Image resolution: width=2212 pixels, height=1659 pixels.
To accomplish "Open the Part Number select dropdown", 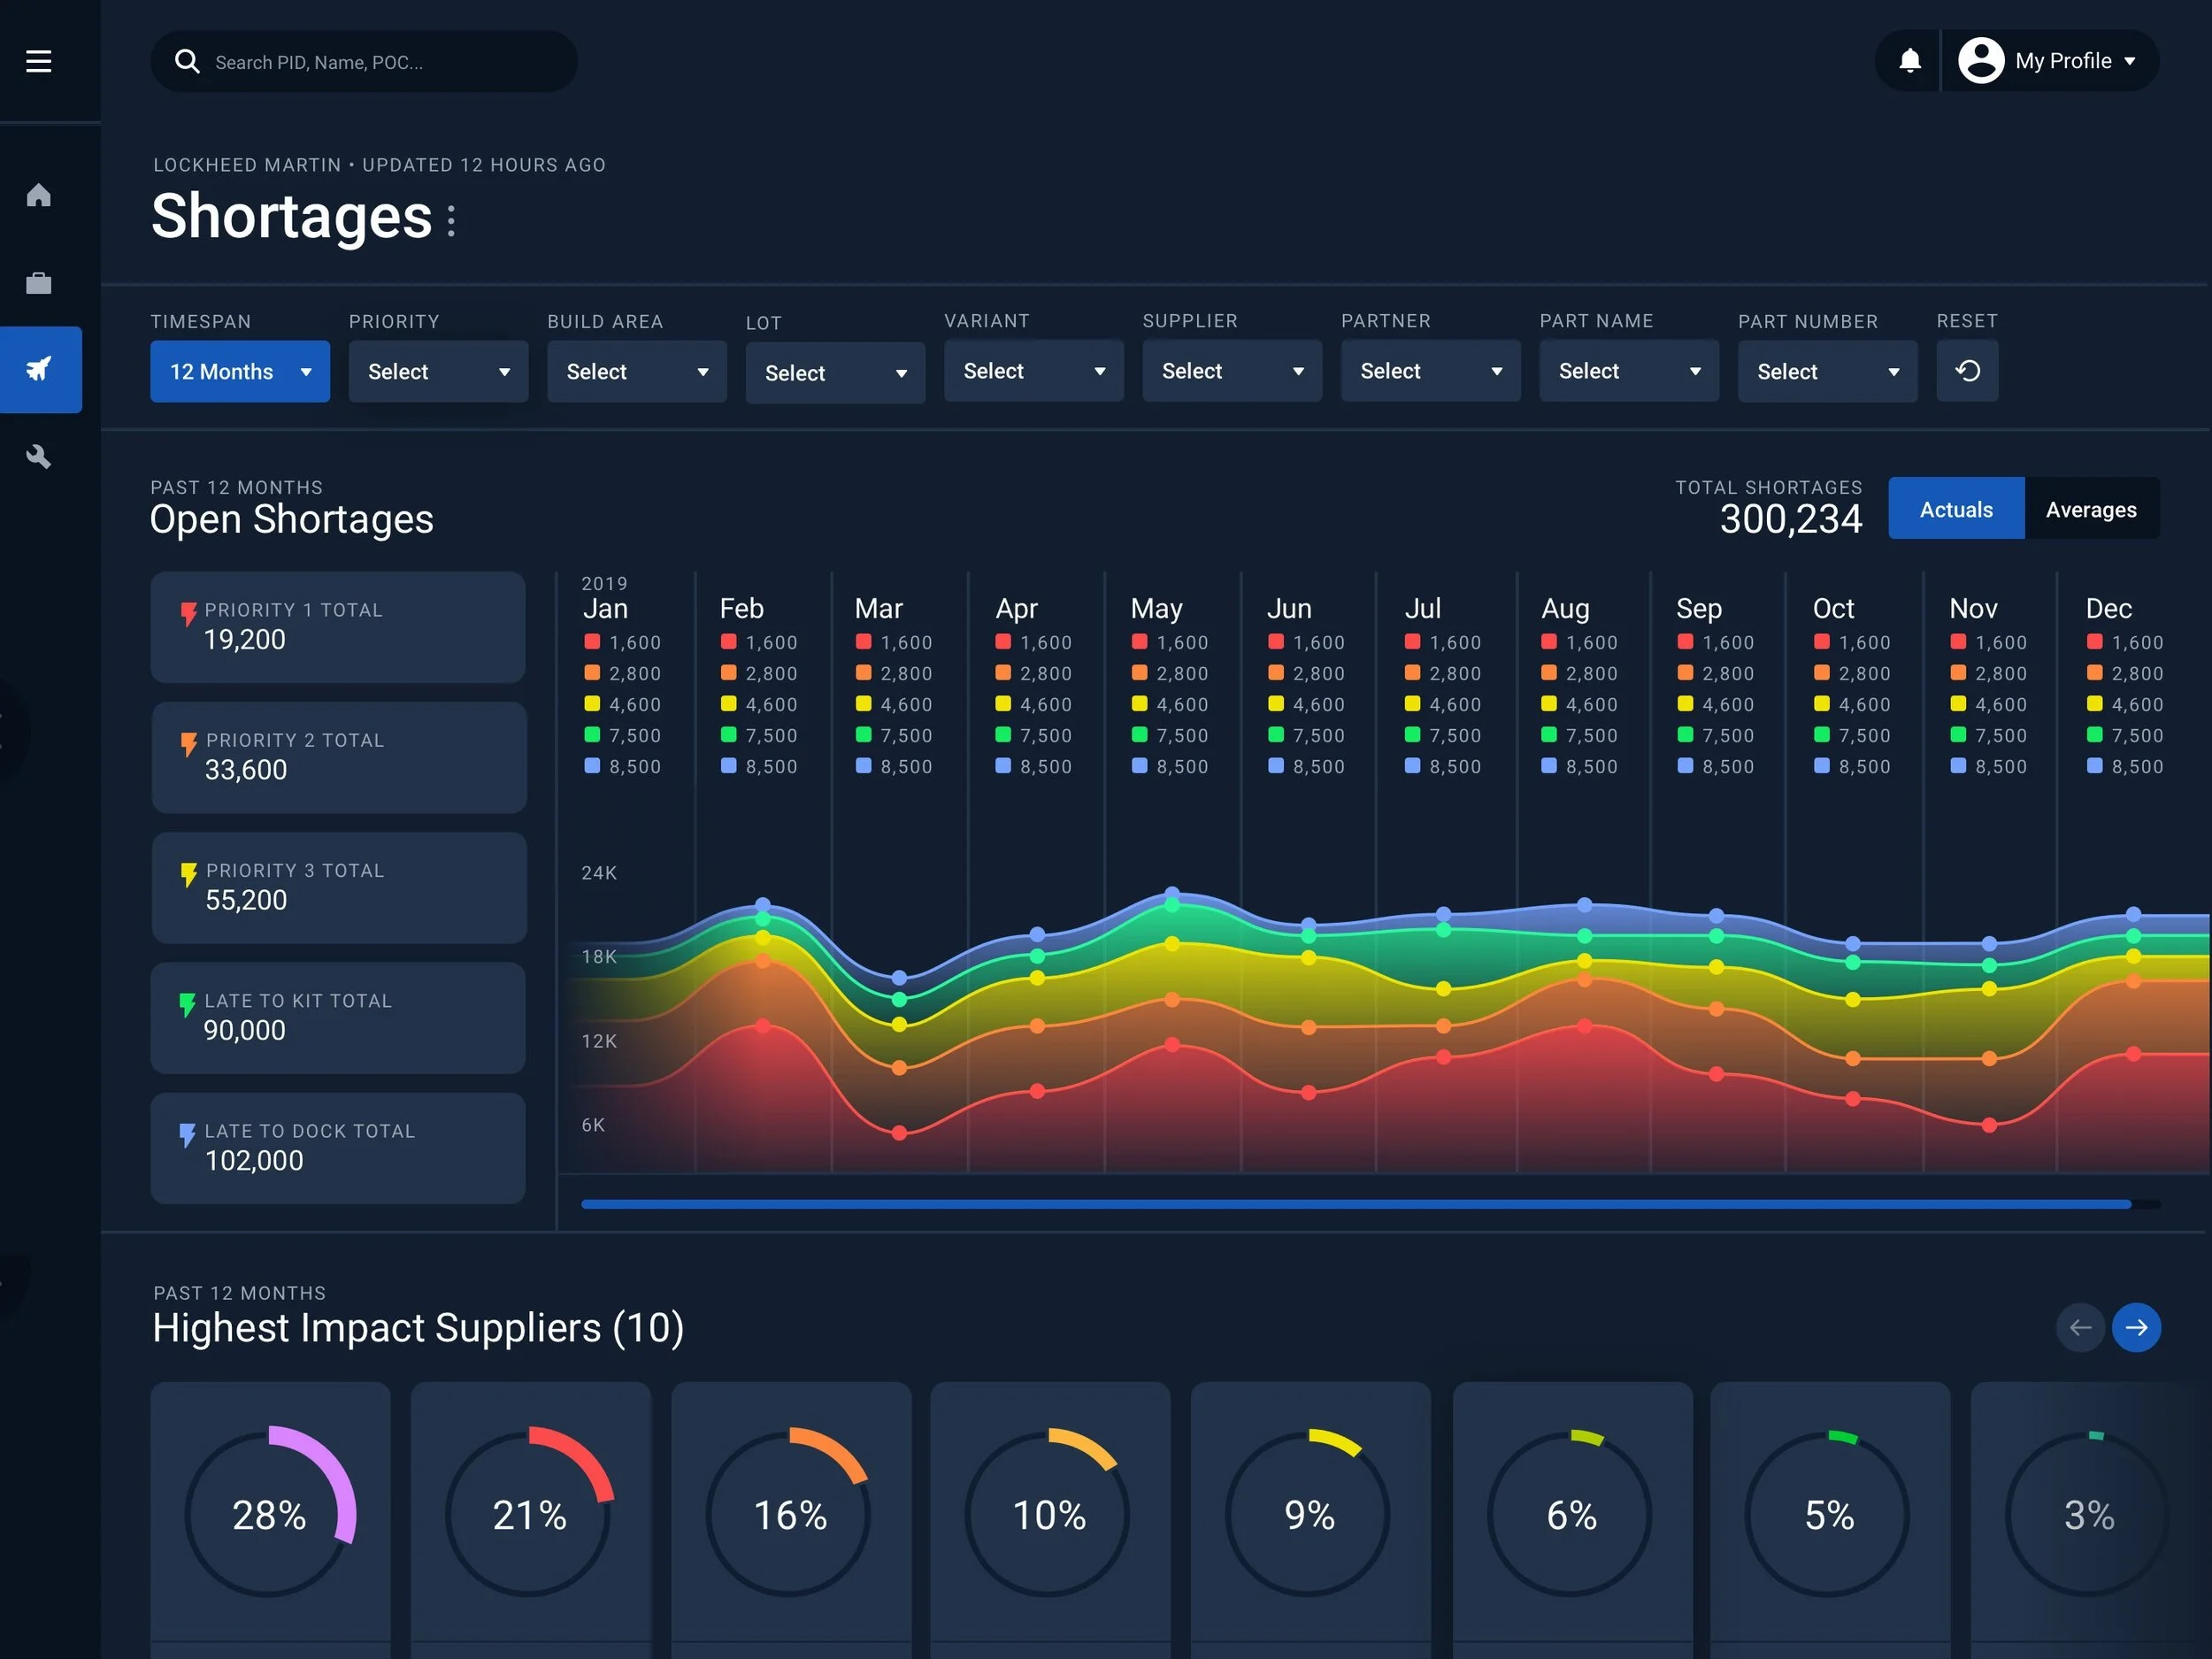I will point(1826,371).
